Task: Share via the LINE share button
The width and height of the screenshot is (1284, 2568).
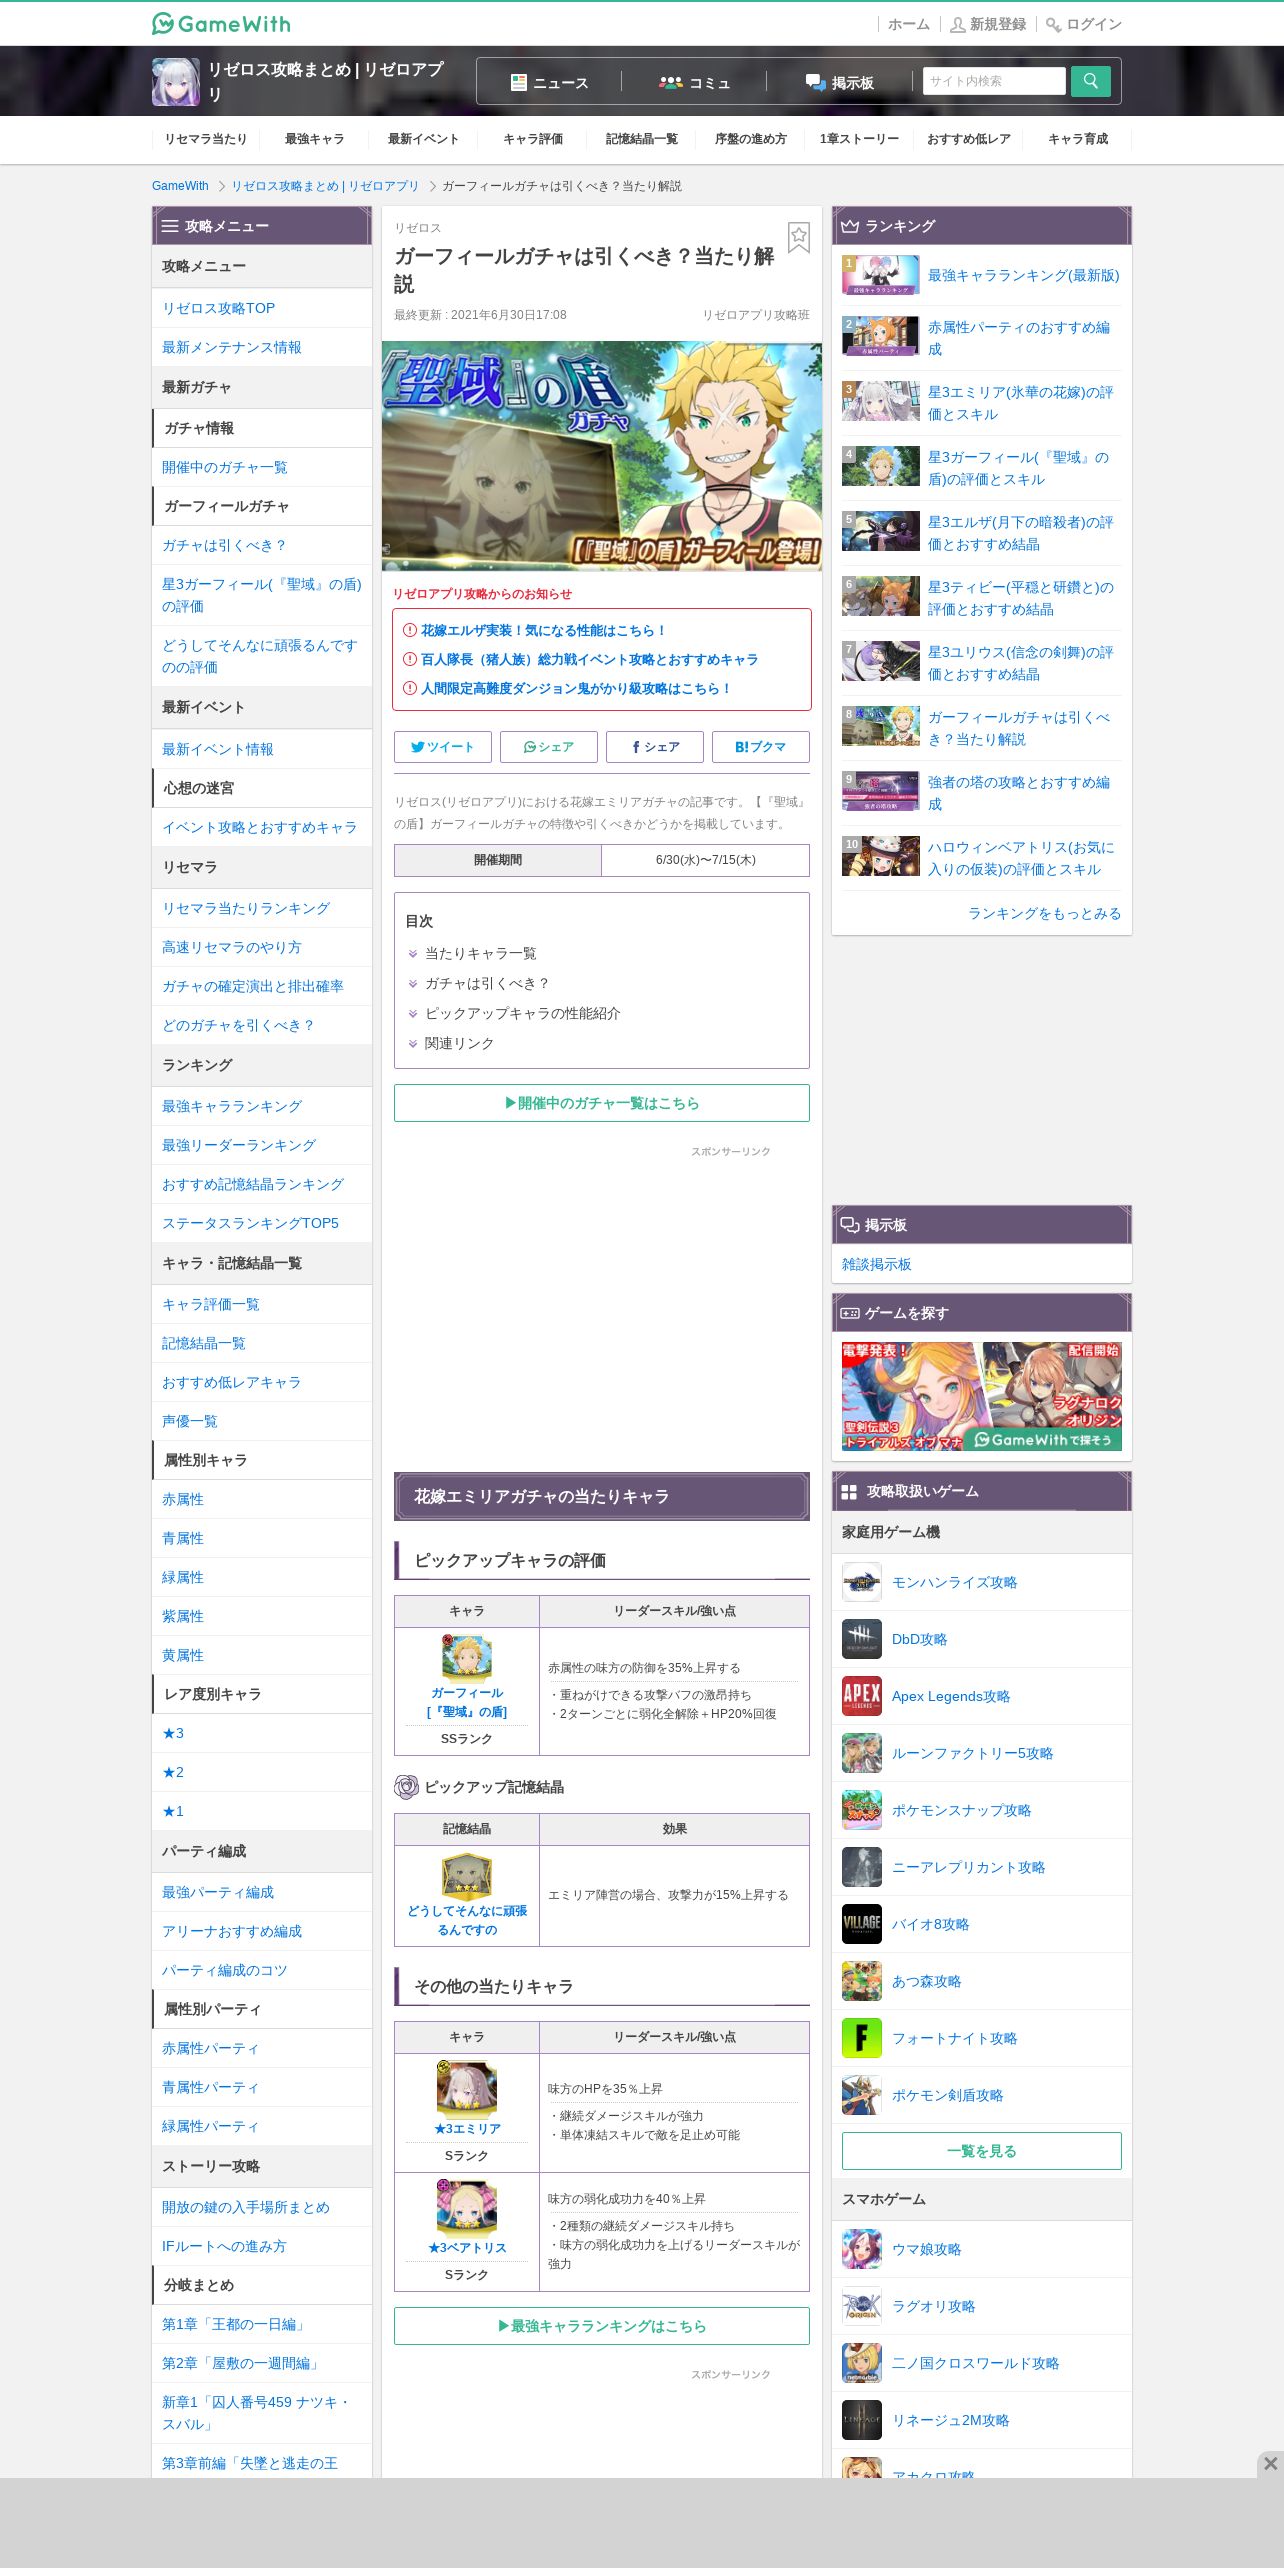Action: point(548,747)
